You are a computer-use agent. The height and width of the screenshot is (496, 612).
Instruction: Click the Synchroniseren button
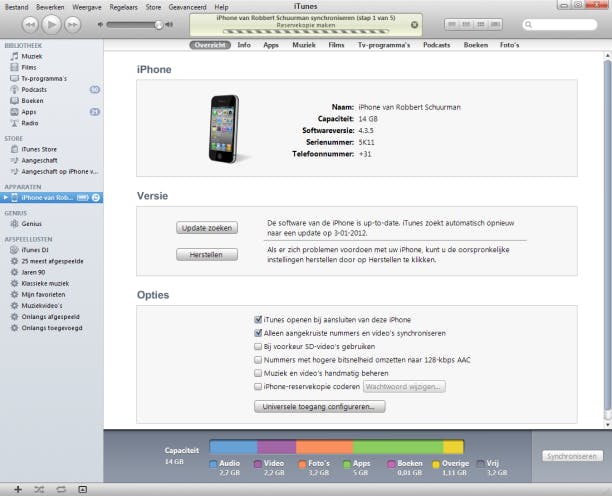572,456
